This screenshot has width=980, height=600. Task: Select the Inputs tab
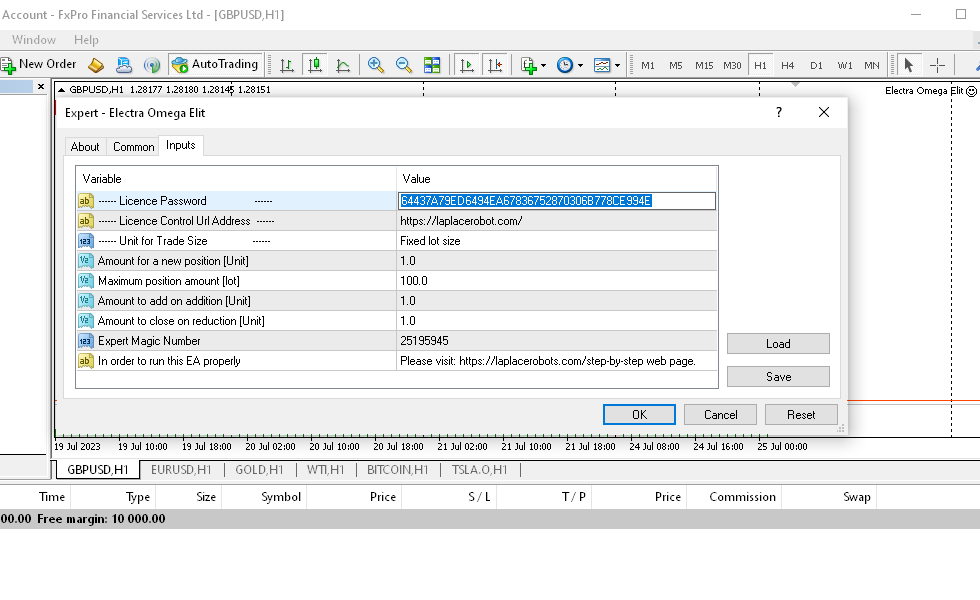click(181, 145)
